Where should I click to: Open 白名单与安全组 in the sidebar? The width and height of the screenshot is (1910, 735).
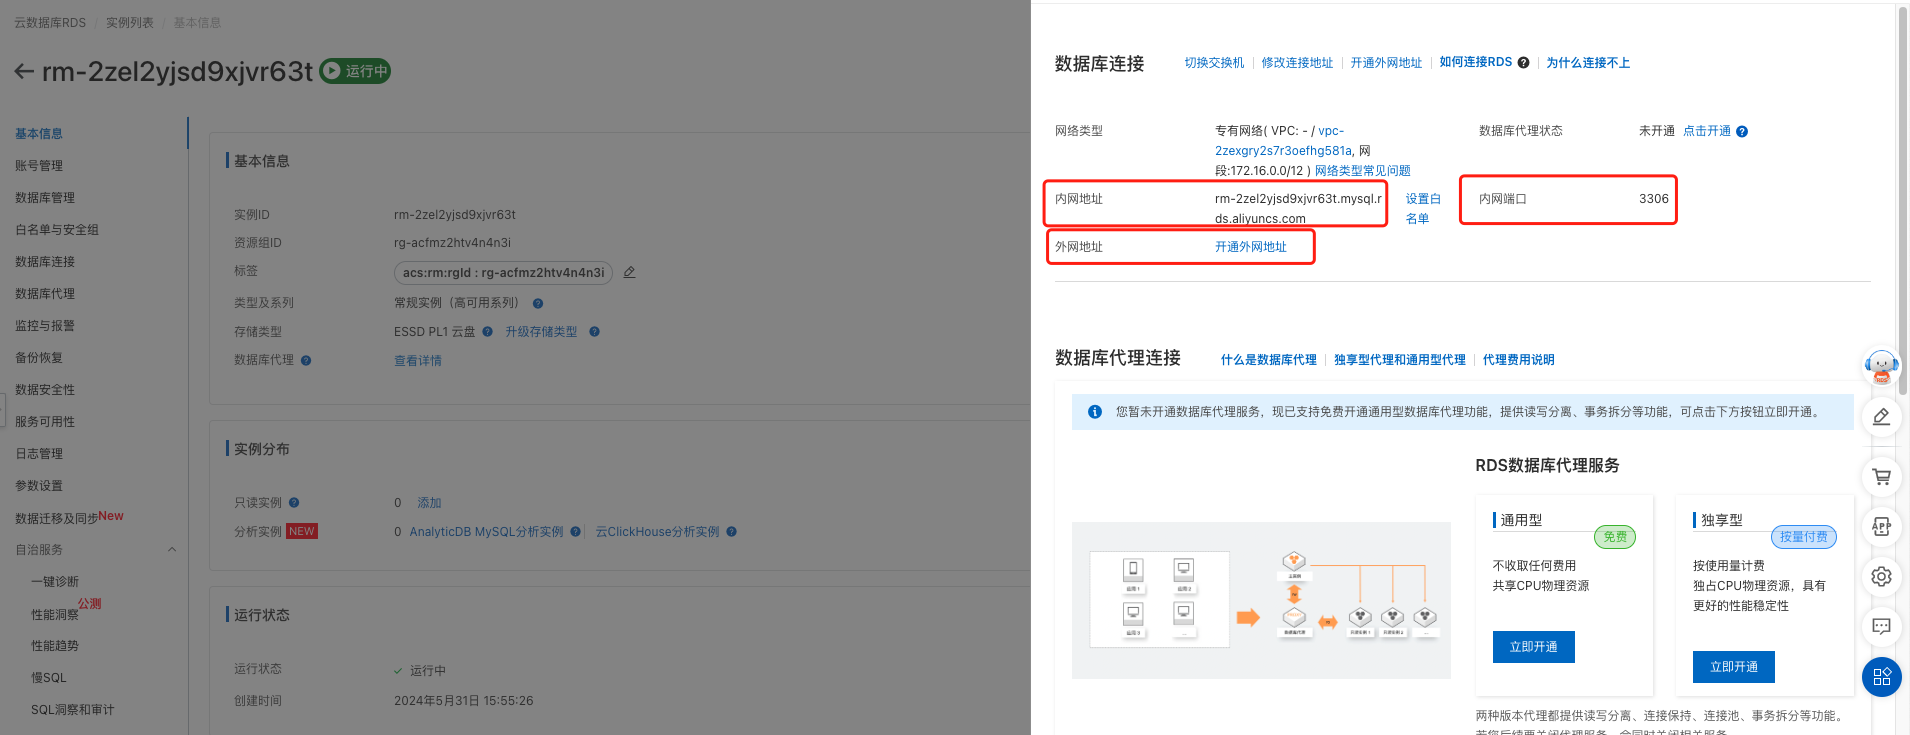pyautogui.click(x=57, y=230)
